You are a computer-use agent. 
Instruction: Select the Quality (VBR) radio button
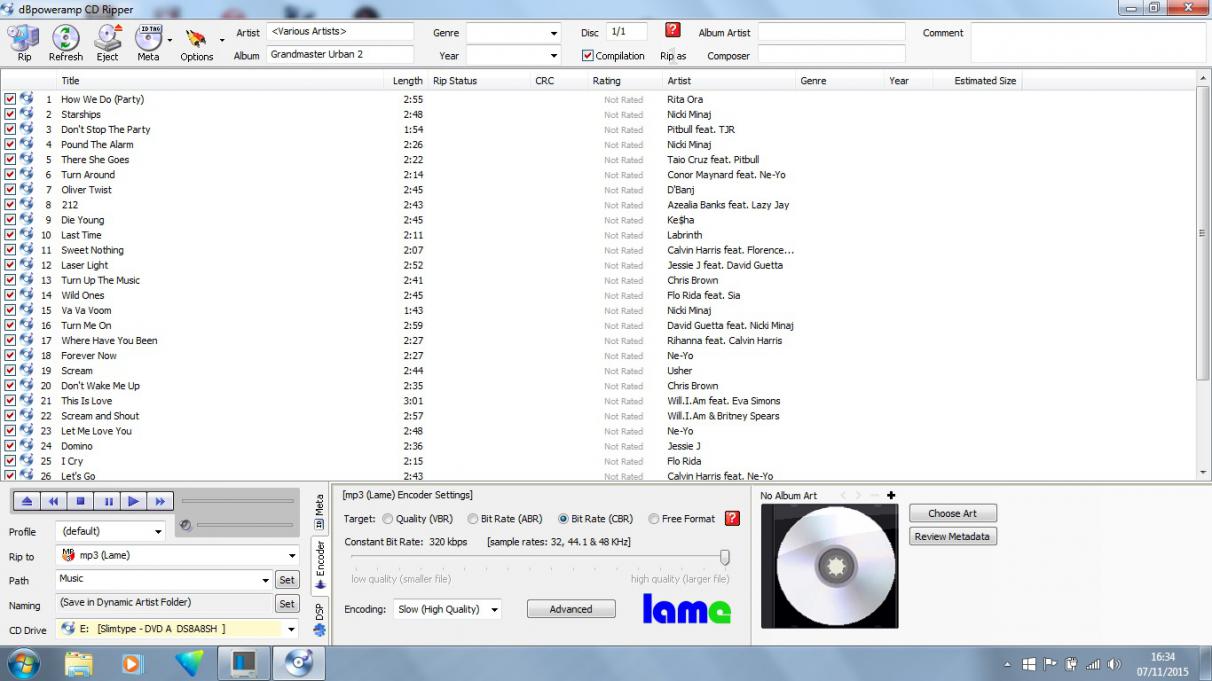point(387,519)
